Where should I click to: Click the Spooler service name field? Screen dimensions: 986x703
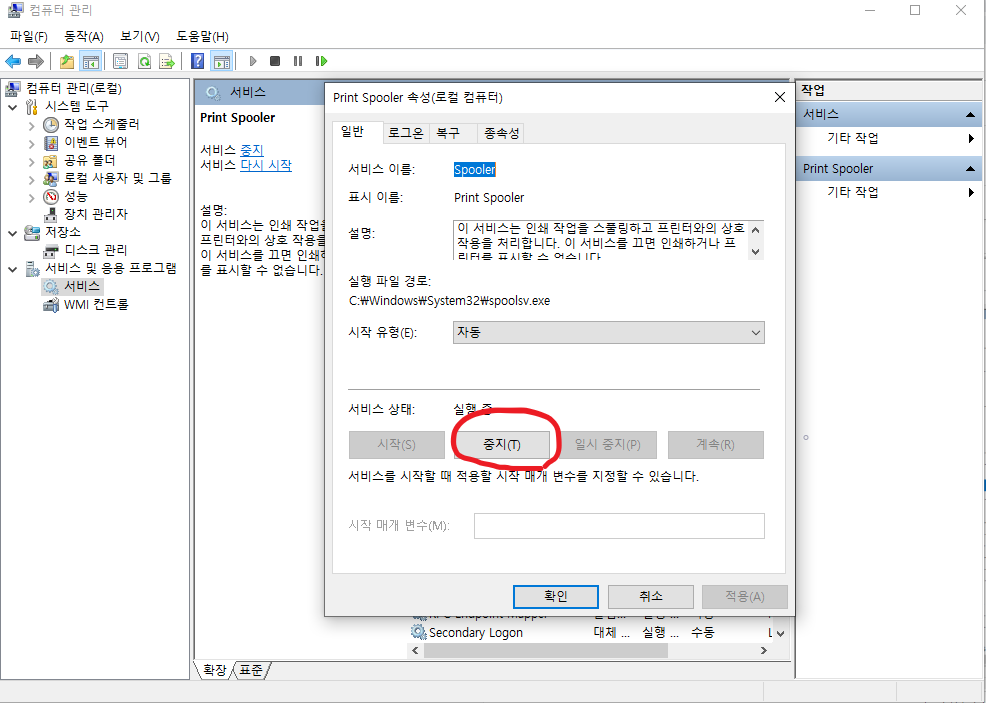(x=475, y=170)
